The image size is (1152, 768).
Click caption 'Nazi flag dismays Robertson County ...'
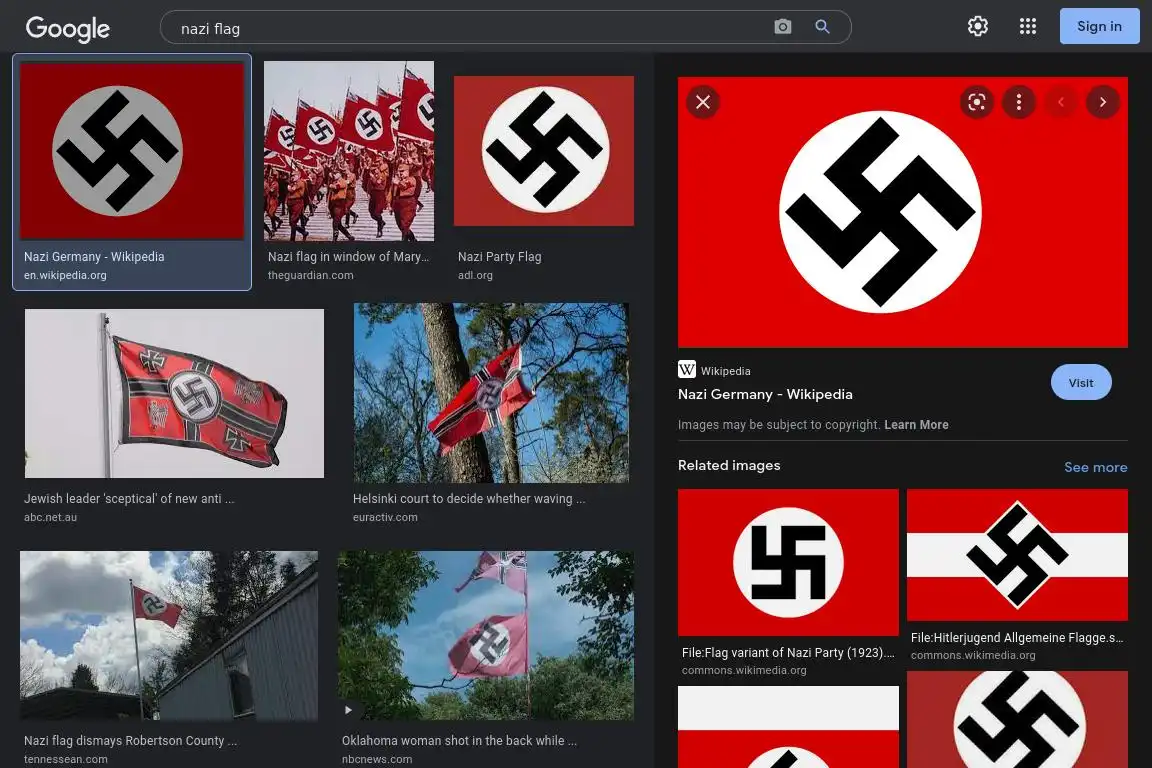click(x=130, y=741)
